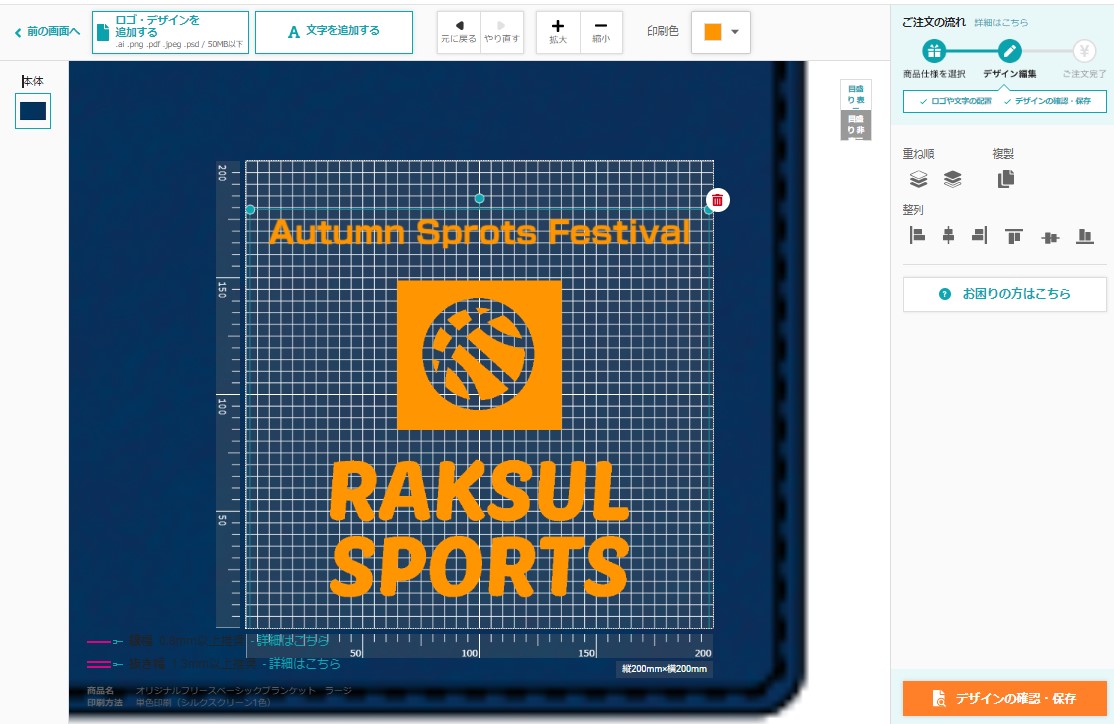Click the orange print color swatch
Screen dimensions: 1114x724
(x=713, y=32)
